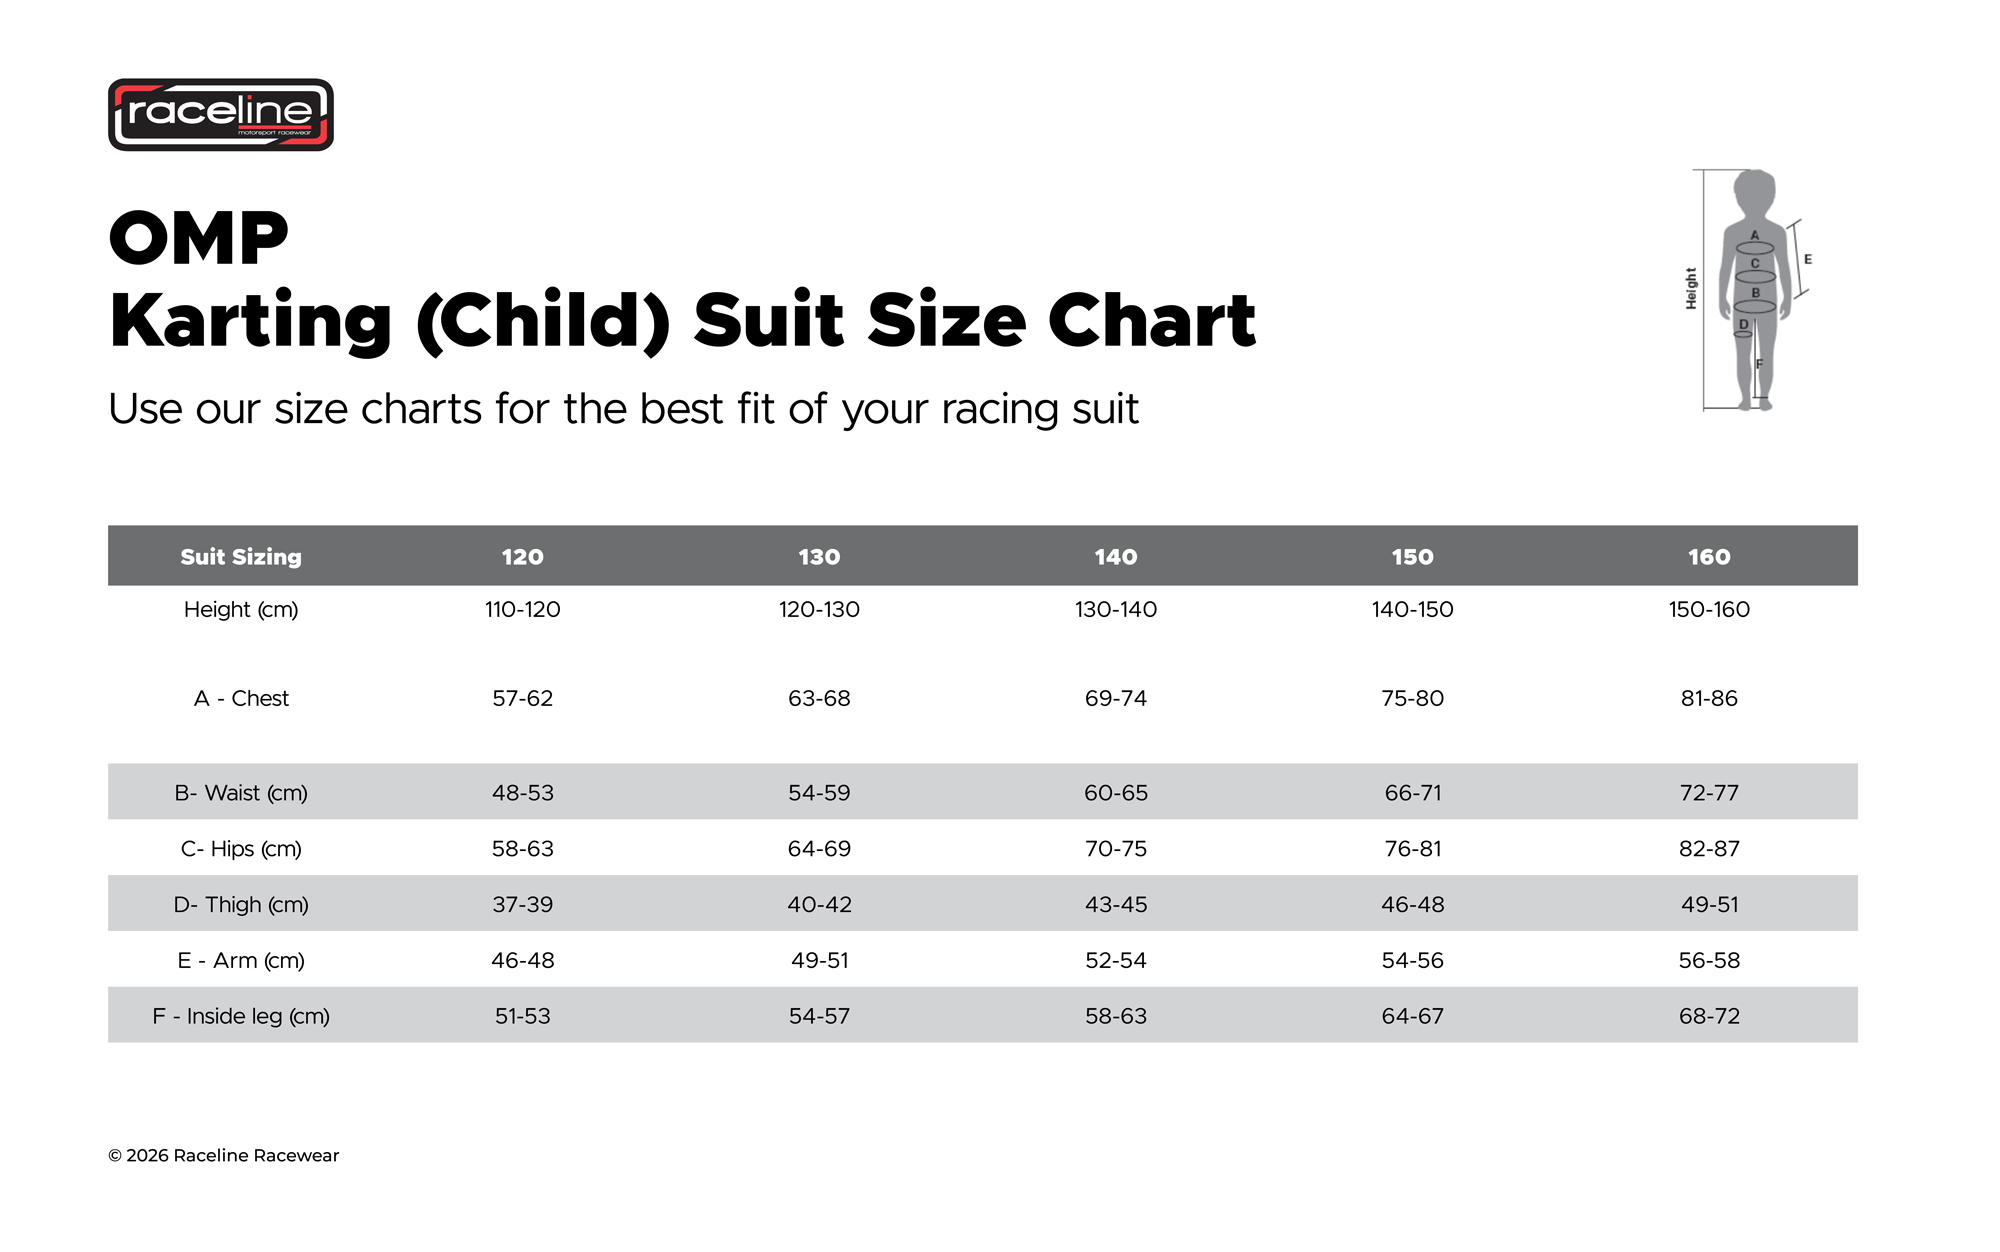Click the child body measurement diagram

point(1750,290)
